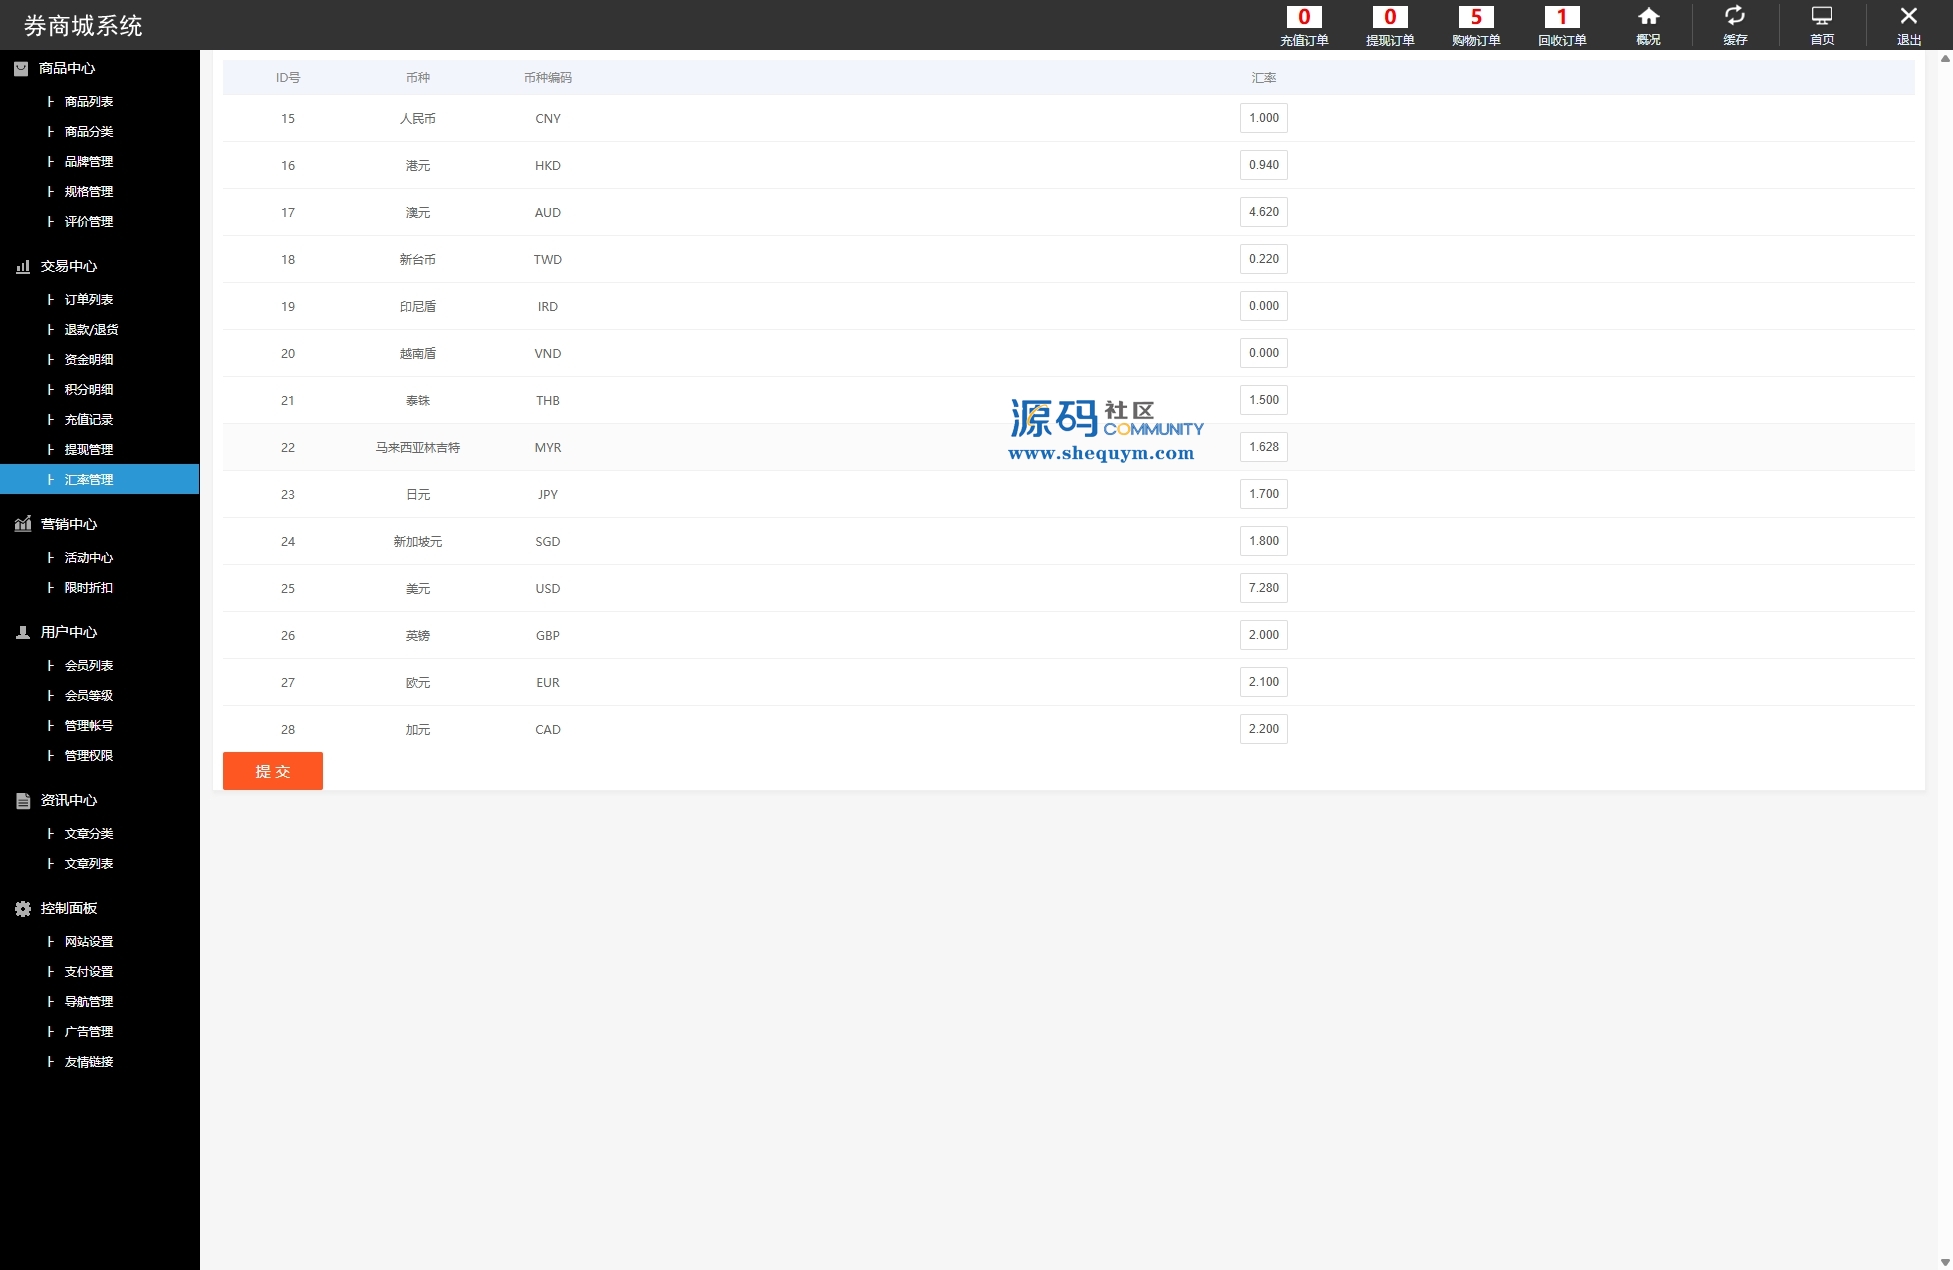Go to 会员列表 menu item
The image size is (1953, 1270).
pyautogui.click(x=89, y=665)
